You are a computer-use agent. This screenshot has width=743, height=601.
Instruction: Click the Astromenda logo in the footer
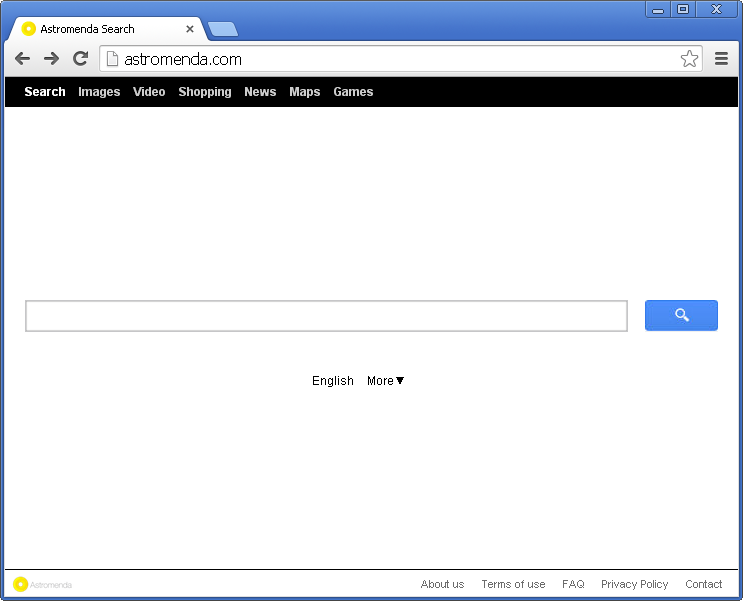42,584
